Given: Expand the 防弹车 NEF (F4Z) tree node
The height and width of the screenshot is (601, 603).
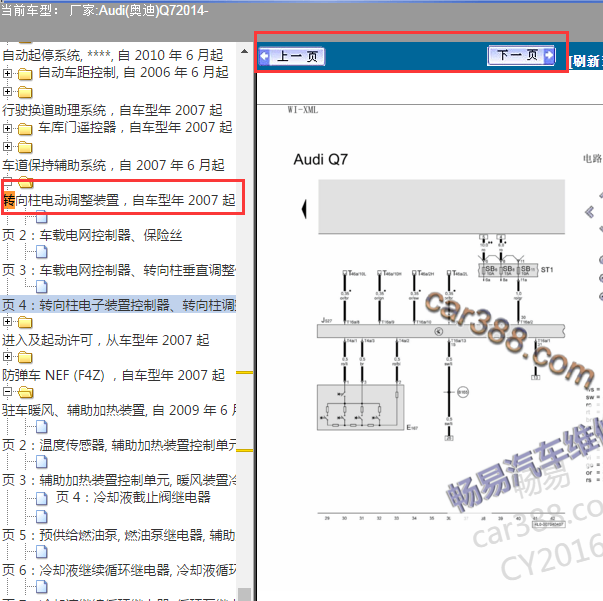Looking at the screenshot, I should [7, 356].
